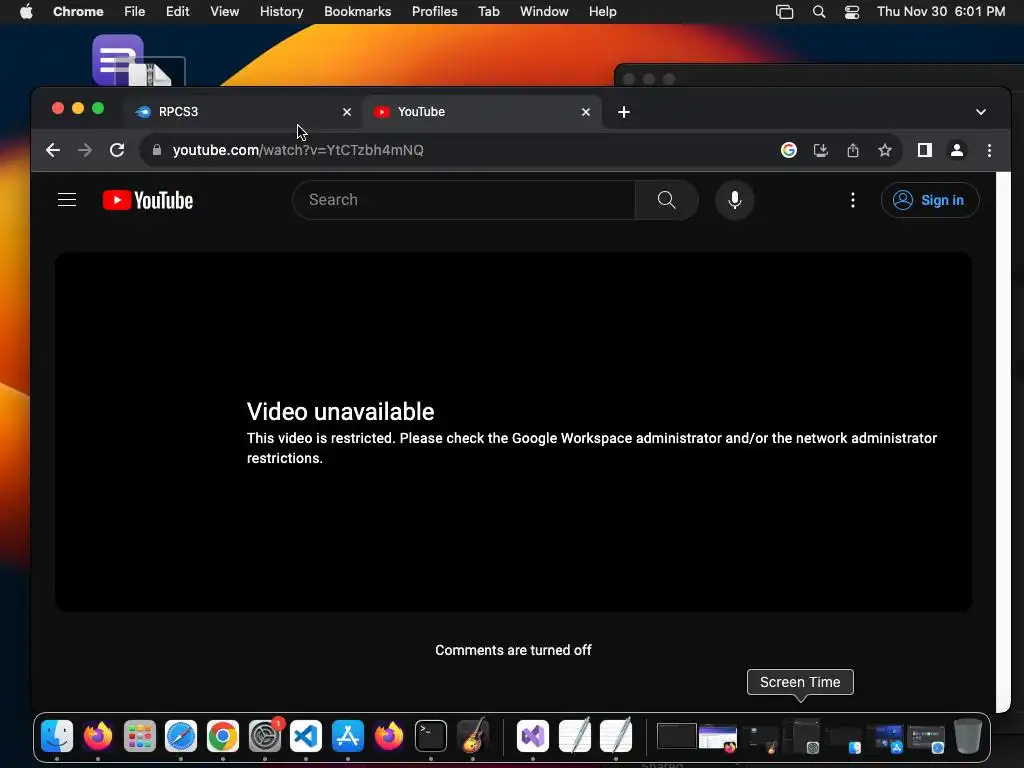This screenshot has width=1024, height=768.
Task: Click the date and time in menu bar
Action: 940,12
